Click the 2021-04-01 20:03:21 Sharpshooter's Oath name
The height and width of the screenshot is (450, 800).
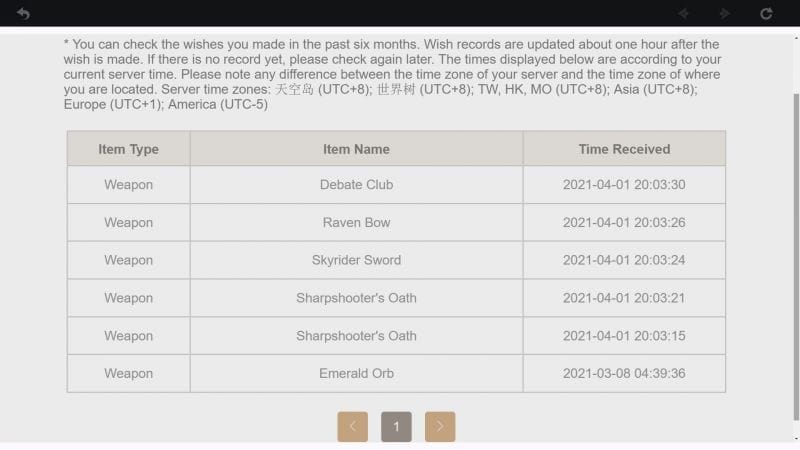coord(356,298)
